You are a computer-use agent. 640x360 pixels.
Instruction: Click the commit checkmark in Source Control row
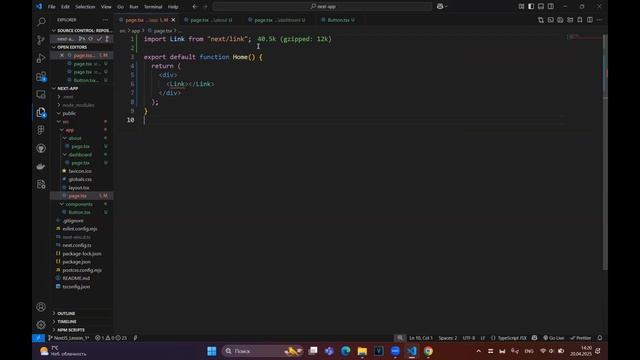coord(99,39)
